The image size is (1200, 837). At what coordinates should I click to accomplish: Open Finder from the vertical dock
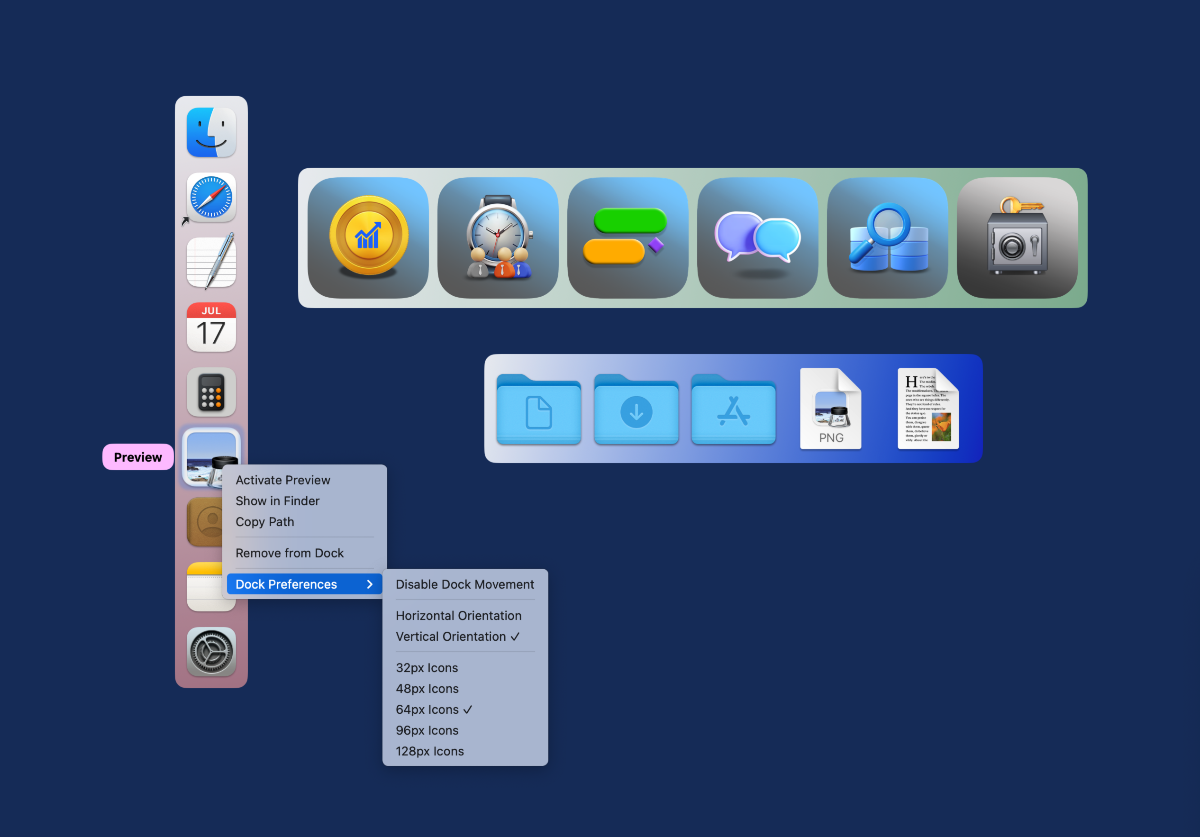click(211, 133)
